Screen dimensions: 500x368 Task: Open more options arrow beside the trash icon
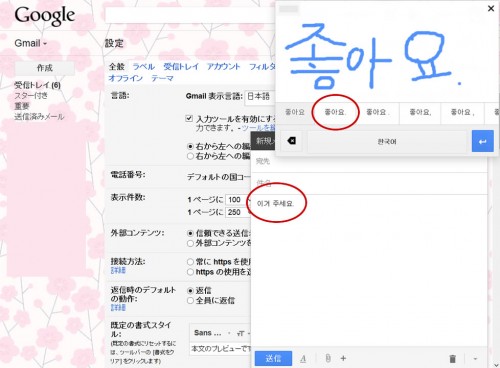pos(475,359)
